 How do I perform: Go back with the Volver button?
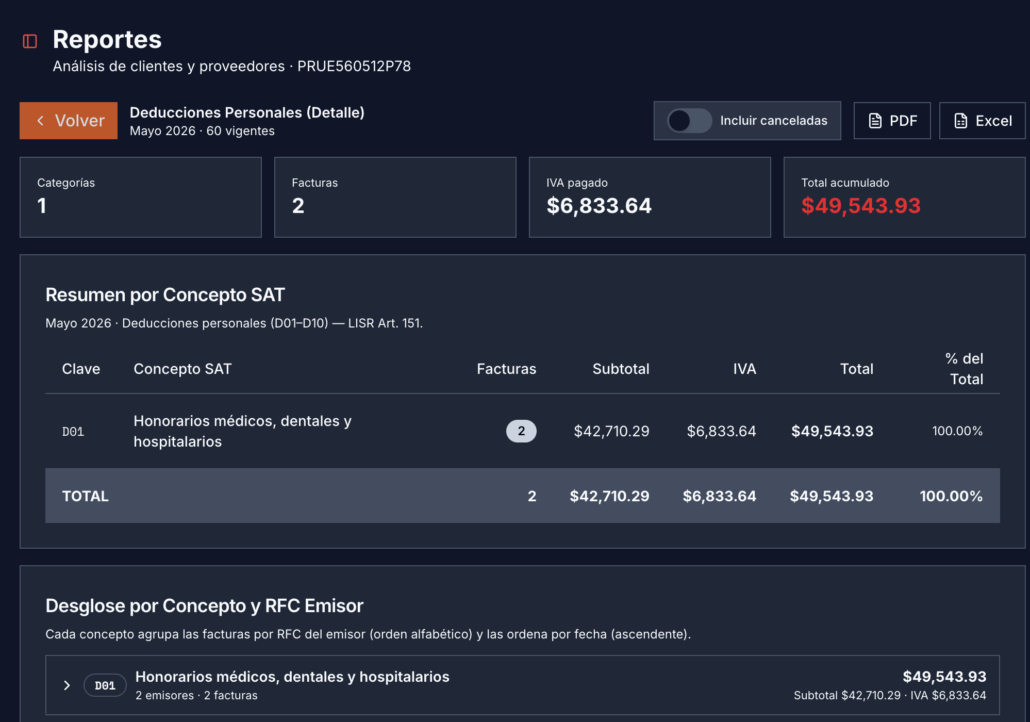68,121
